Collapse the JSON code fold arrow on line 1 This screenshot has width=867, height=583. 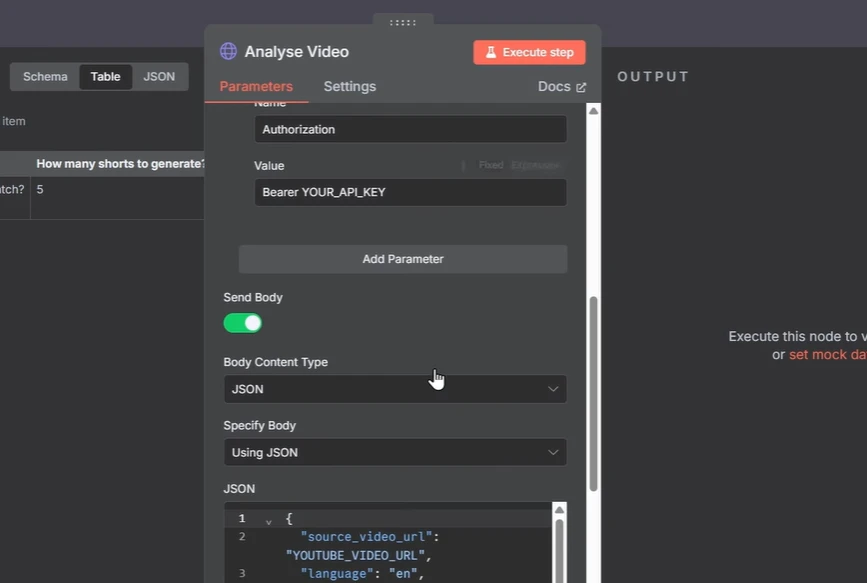pos(269,521)
